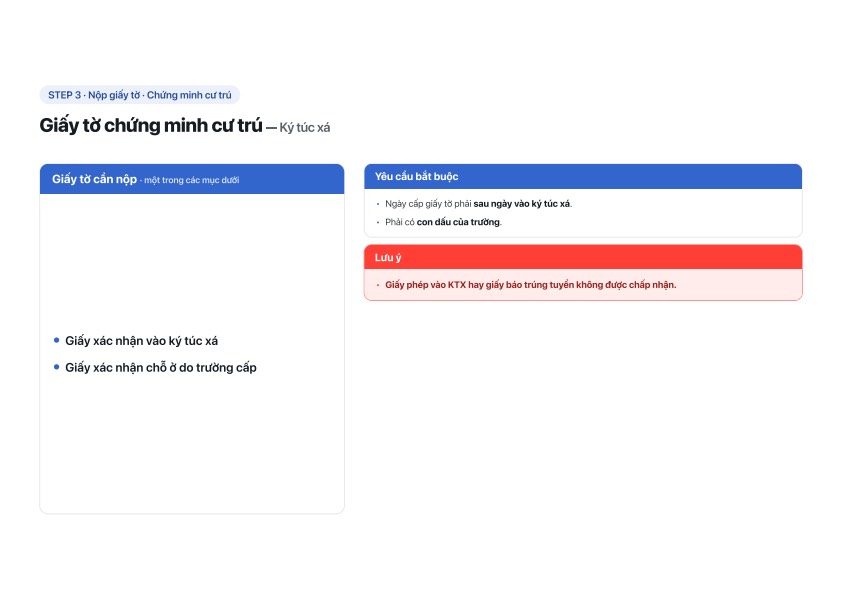This screenshot has width=842, height=595.
Task: Select "Giấy xác nhận vào ký túc xá" item
Action: coord(141,341)
